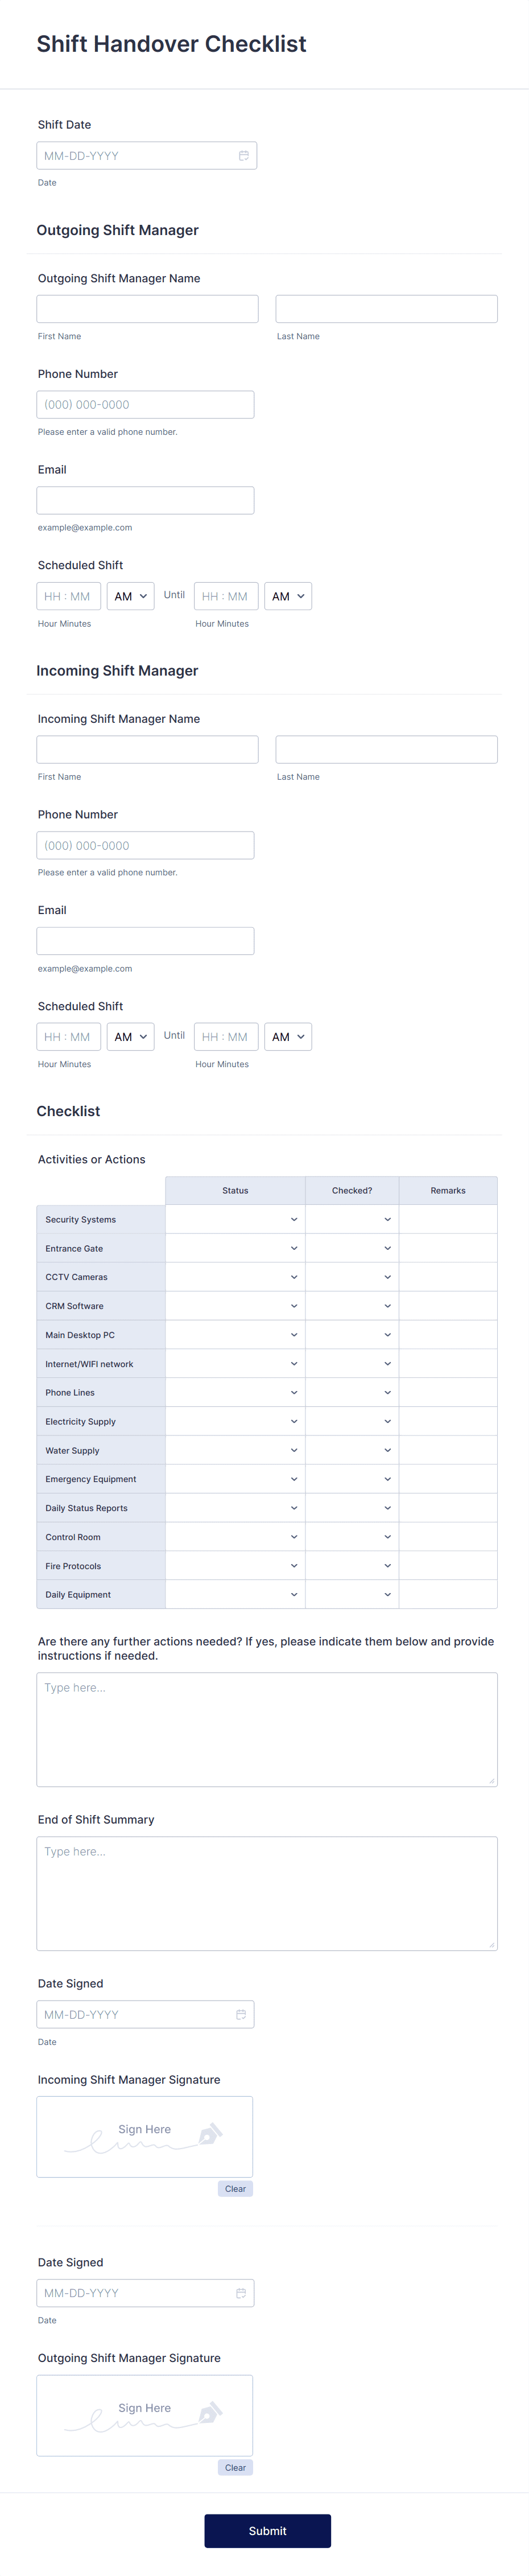Click the Remarks cell for Entrance Gate

click(x=448, y=1248)
